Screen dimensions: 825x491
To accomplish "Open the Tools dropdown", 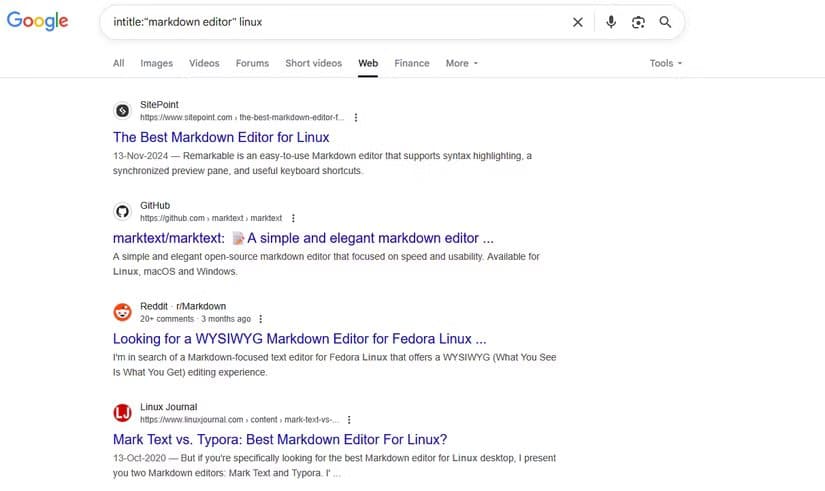I will 666,63.
